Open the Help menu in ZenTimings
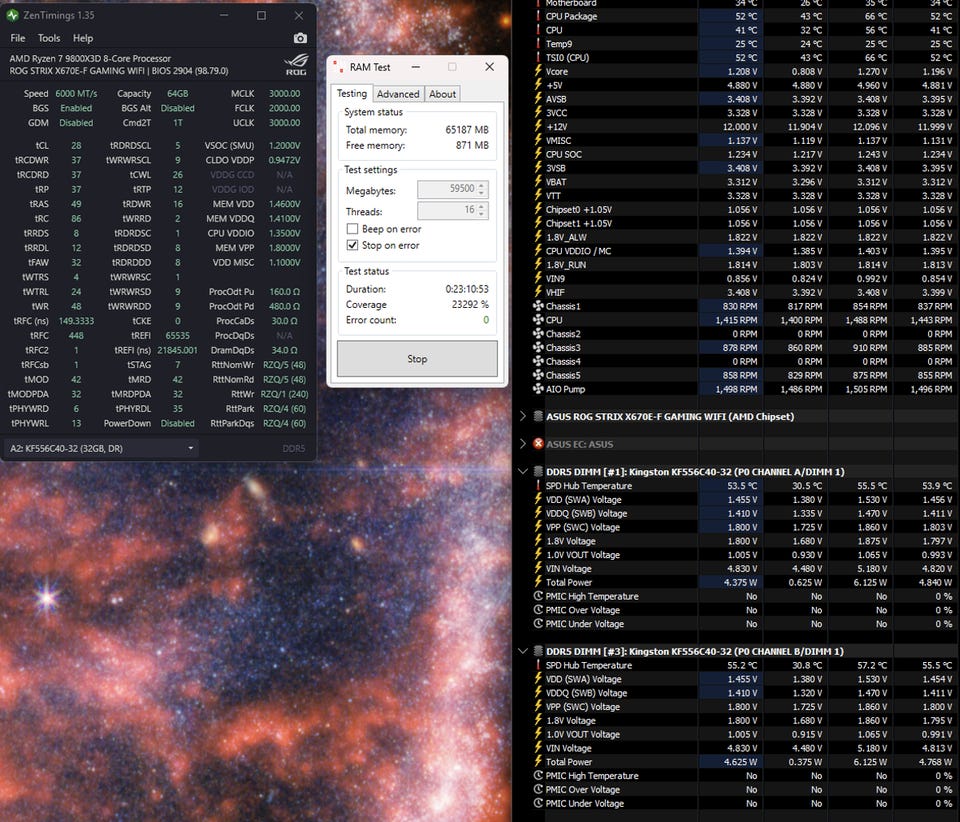The width and height of the screenshot is (960, 822). pyautogui.click(x=83, y=38)
